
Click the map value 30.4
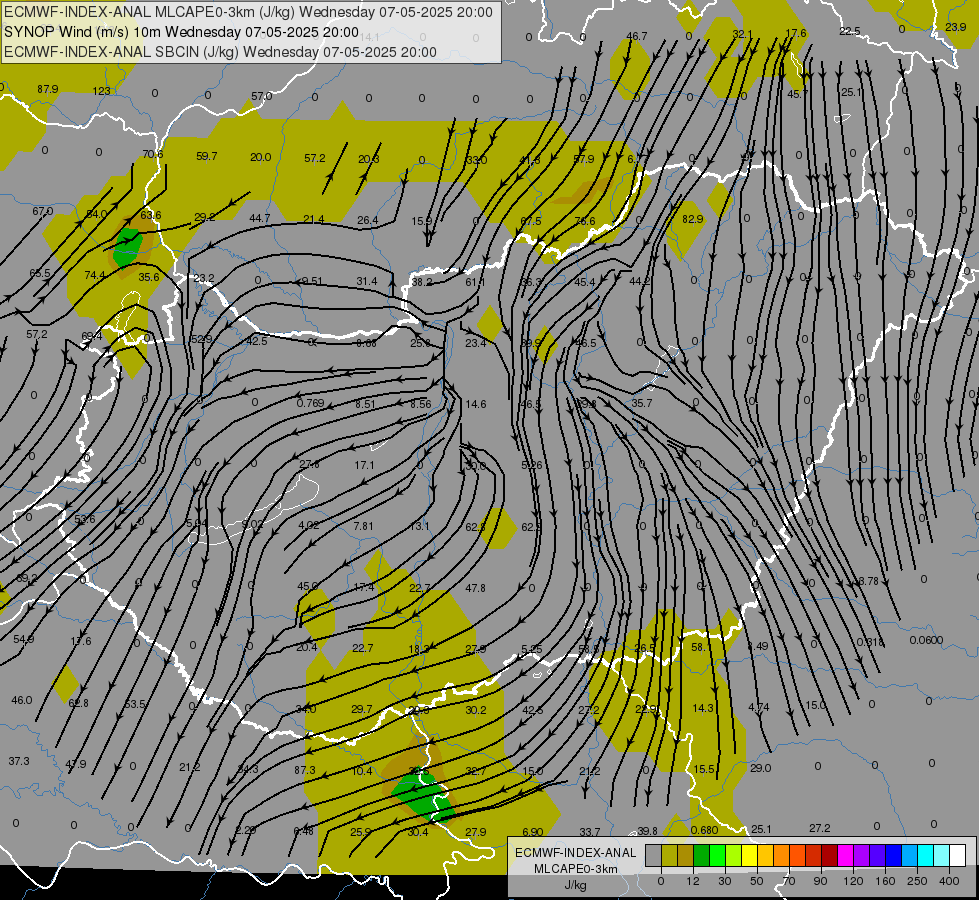point(418,832)
